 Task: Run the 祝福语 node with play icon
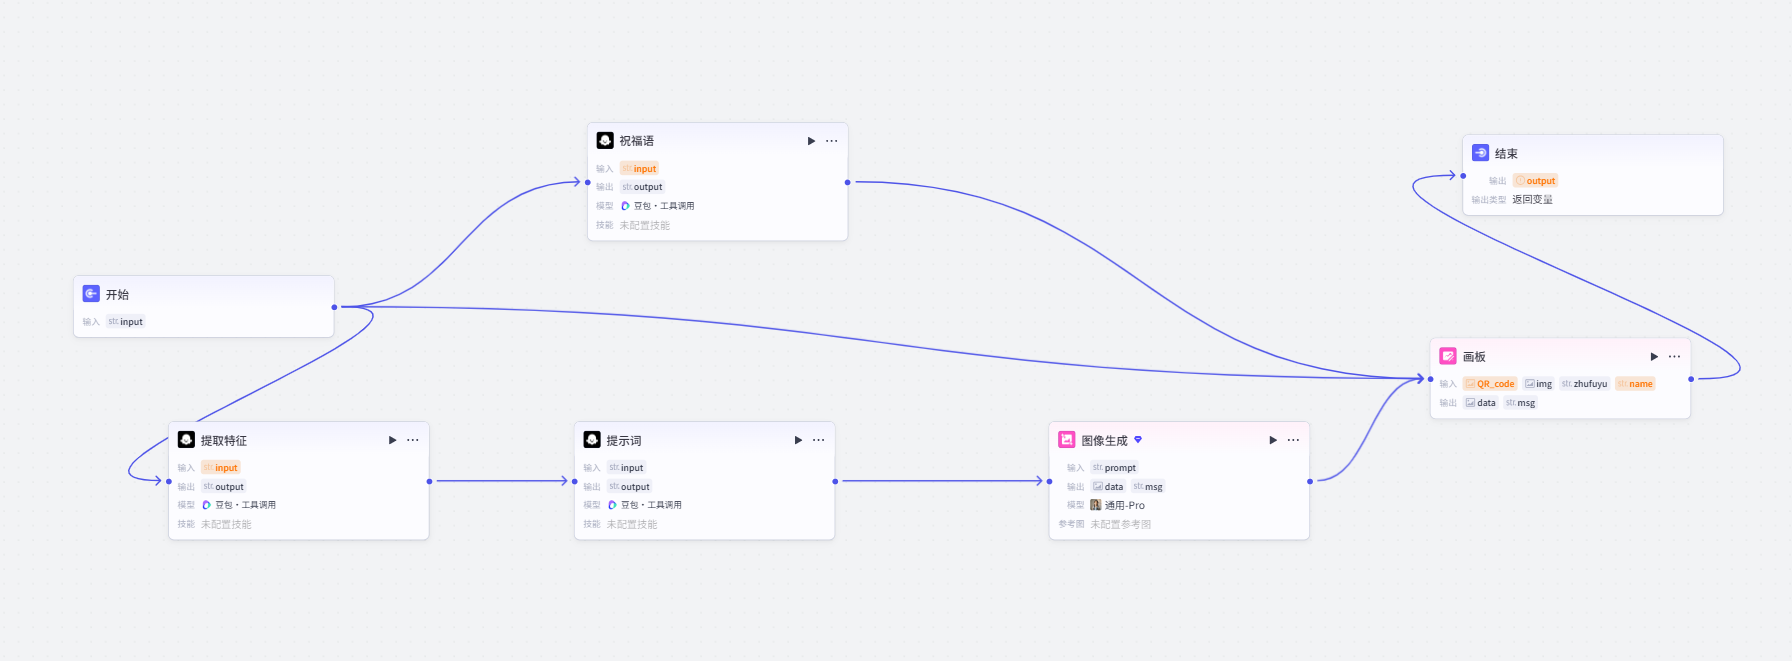tap(811, 141)
